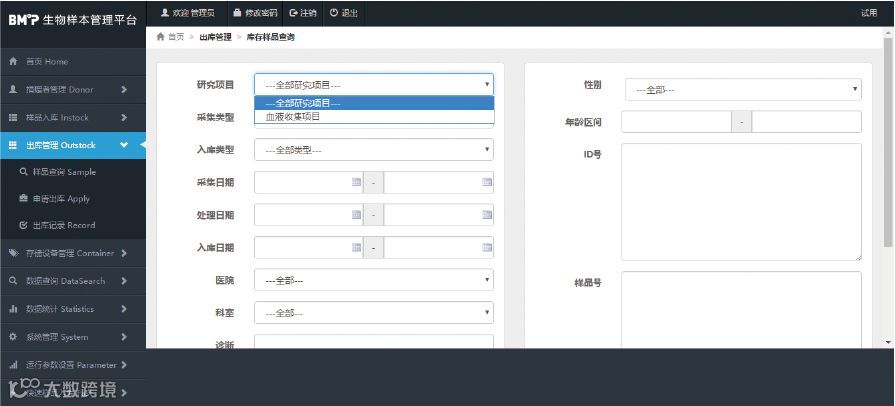Click the home icon in breadcrumb
Image resolution: width=895 pixels, height=406 pixels.
pyautogui.click(x=160, y=37)
